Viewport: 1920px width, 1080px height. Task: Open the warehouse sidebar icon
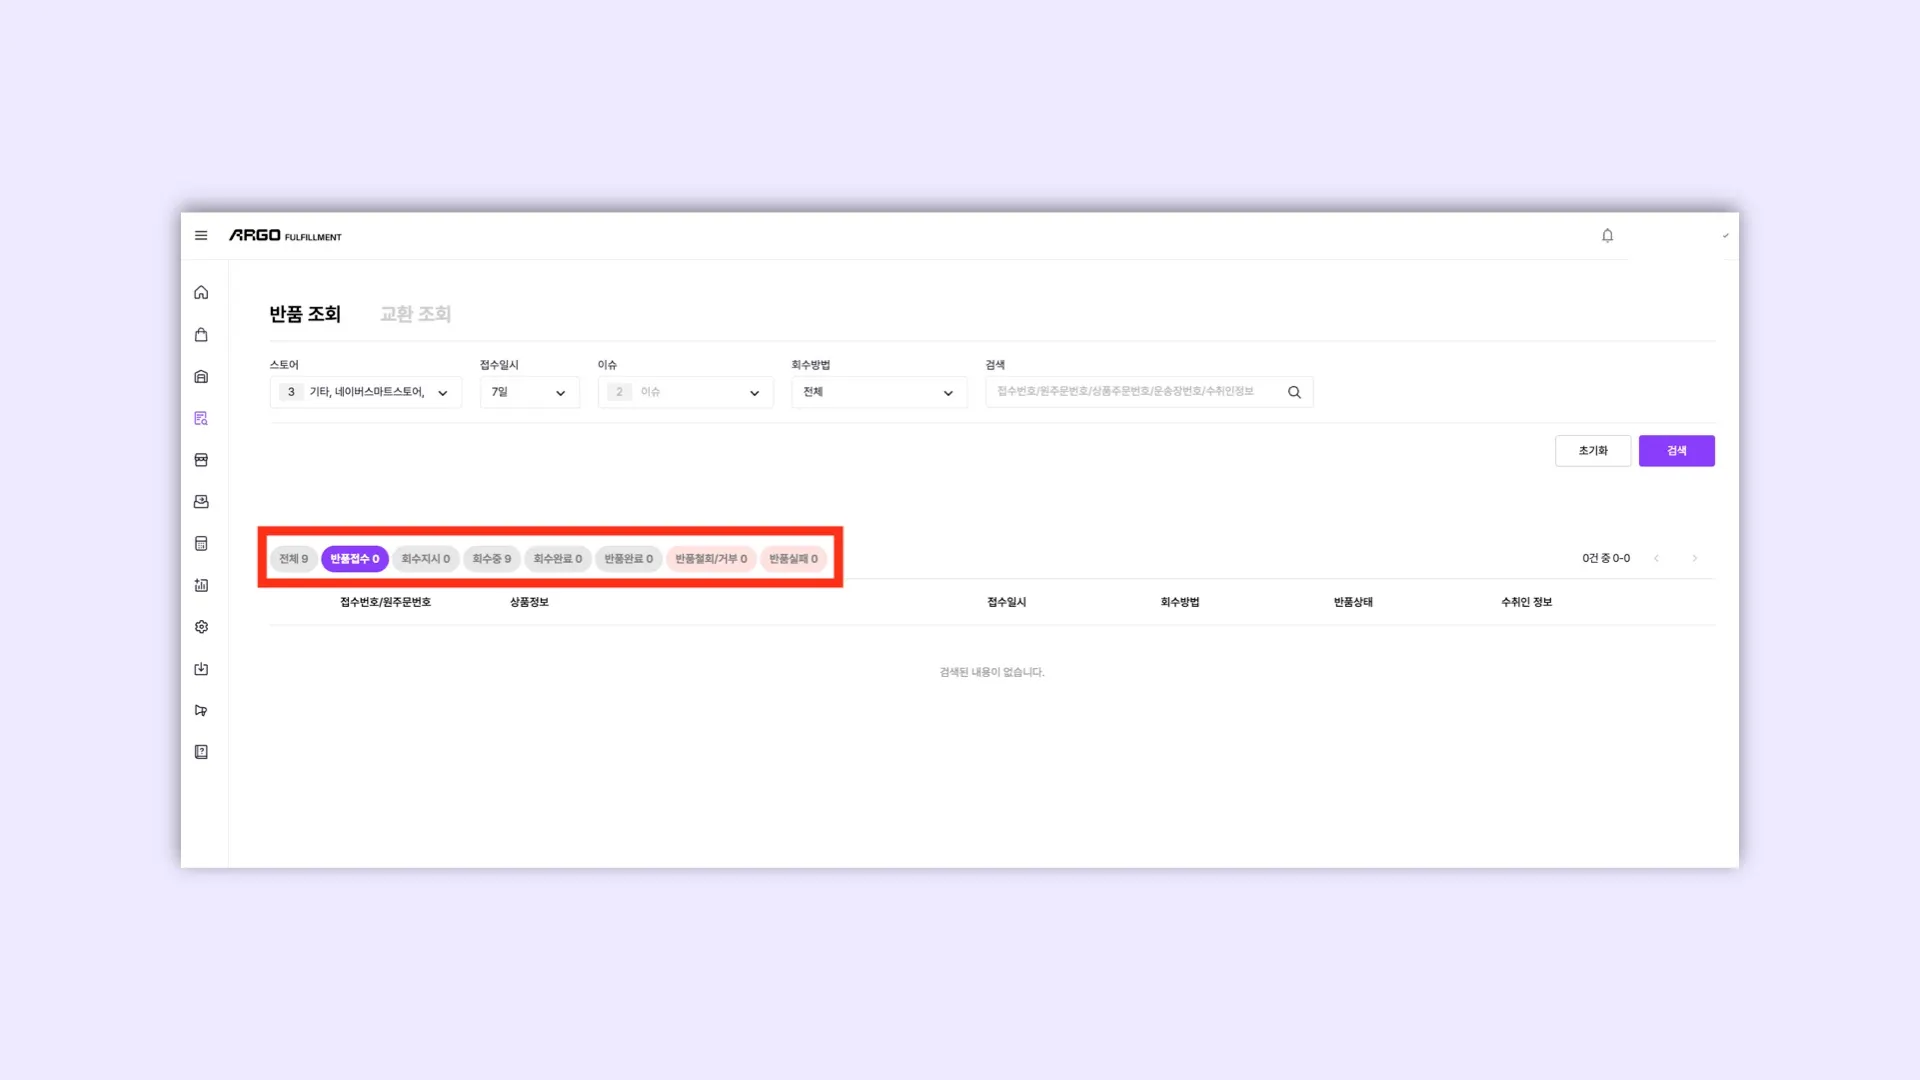201,377
